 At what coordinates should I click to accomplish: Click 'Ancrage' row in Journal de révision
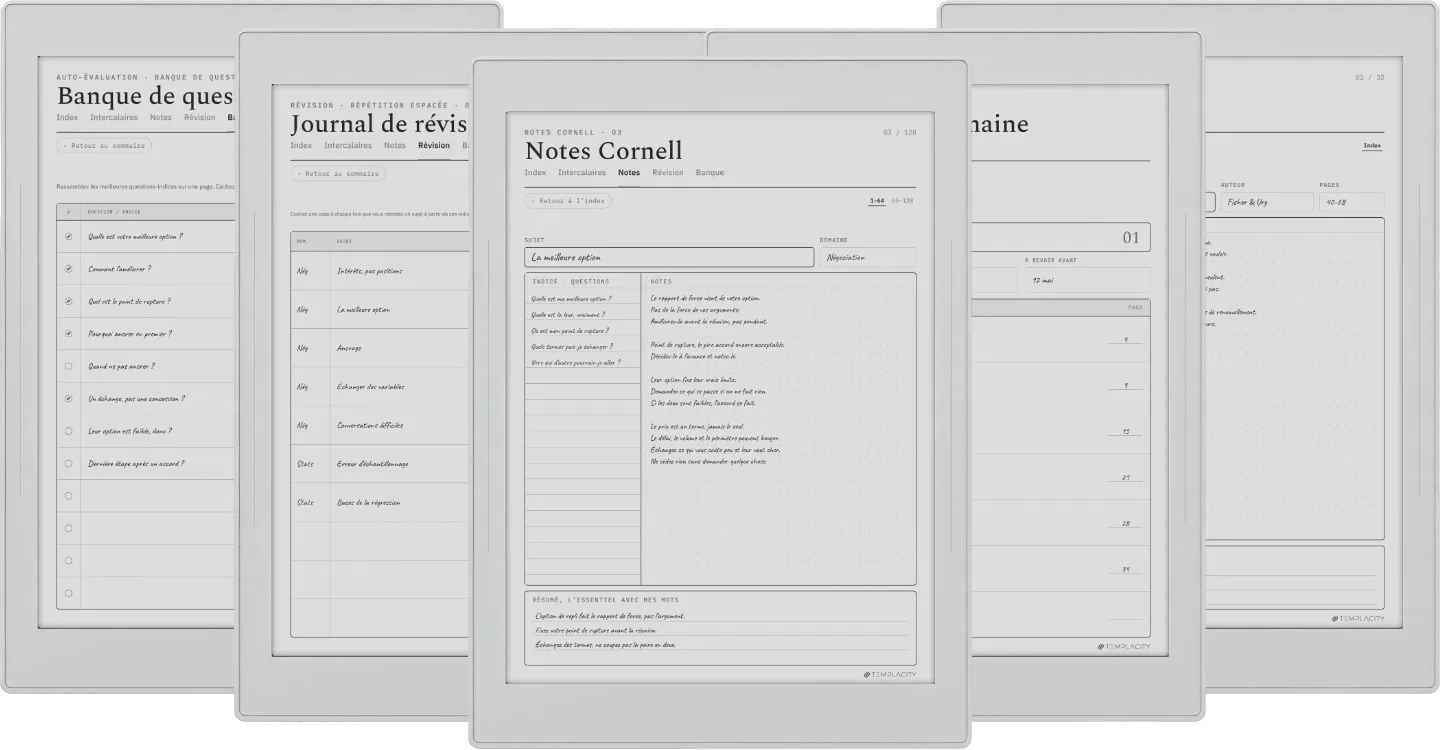click(x=380, y=348)
